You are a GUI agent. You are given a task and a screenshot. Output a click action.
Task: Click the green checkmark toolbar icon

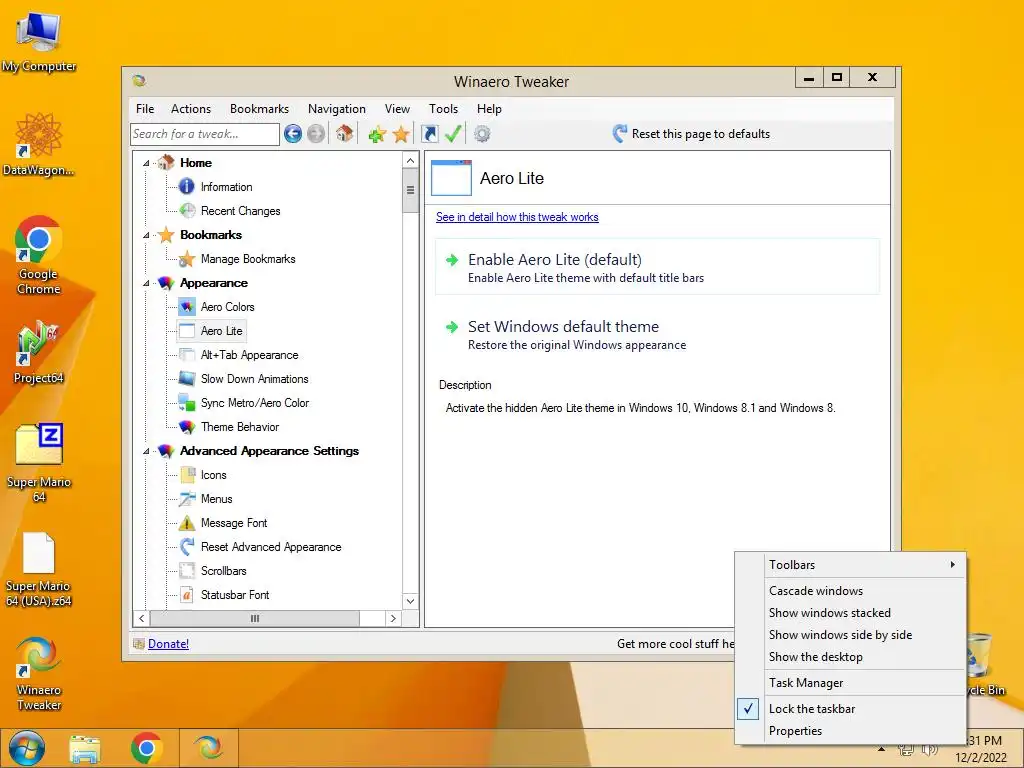click(x=453, y=134)
